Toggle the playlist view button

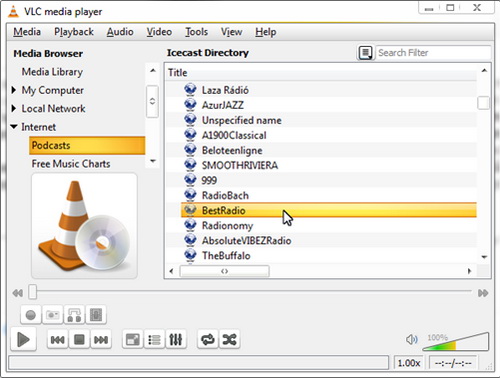coord(154,339)
